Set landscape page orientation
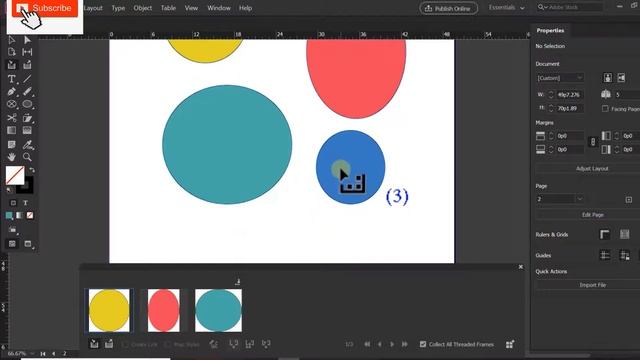This screenshot has height=360, width=640. (621, 78)
